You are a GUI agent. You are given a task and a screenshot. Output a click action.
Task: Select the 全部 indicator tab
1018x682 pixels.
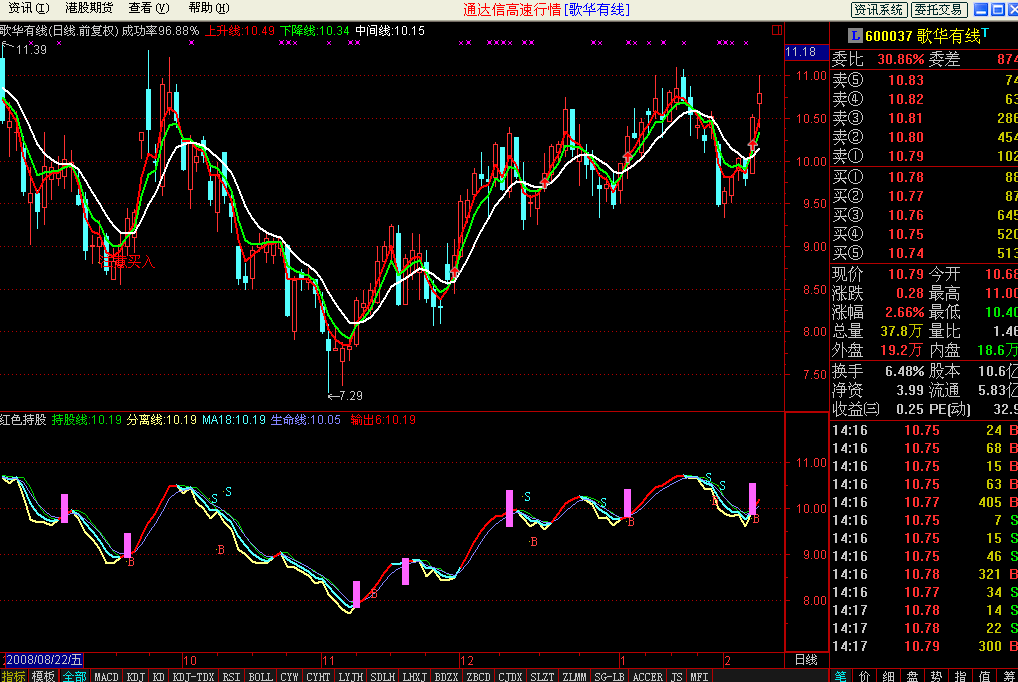(x=74, y=676)
